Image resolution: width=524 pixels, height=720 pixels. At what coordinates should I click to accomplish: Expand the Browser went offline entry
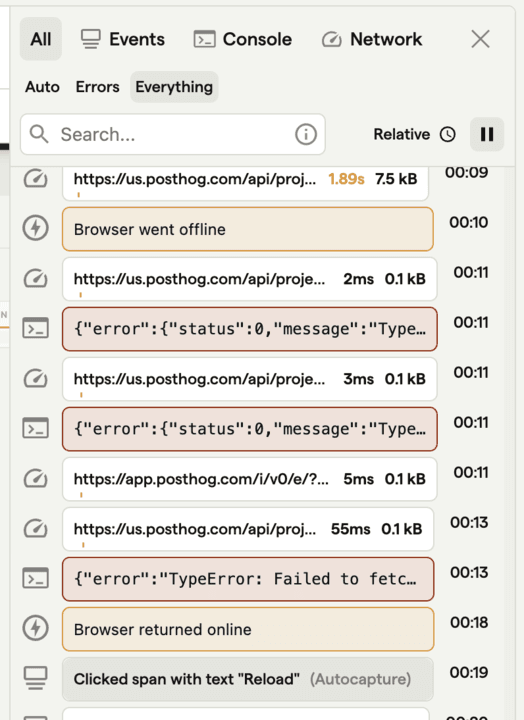[x=248, y=229]
